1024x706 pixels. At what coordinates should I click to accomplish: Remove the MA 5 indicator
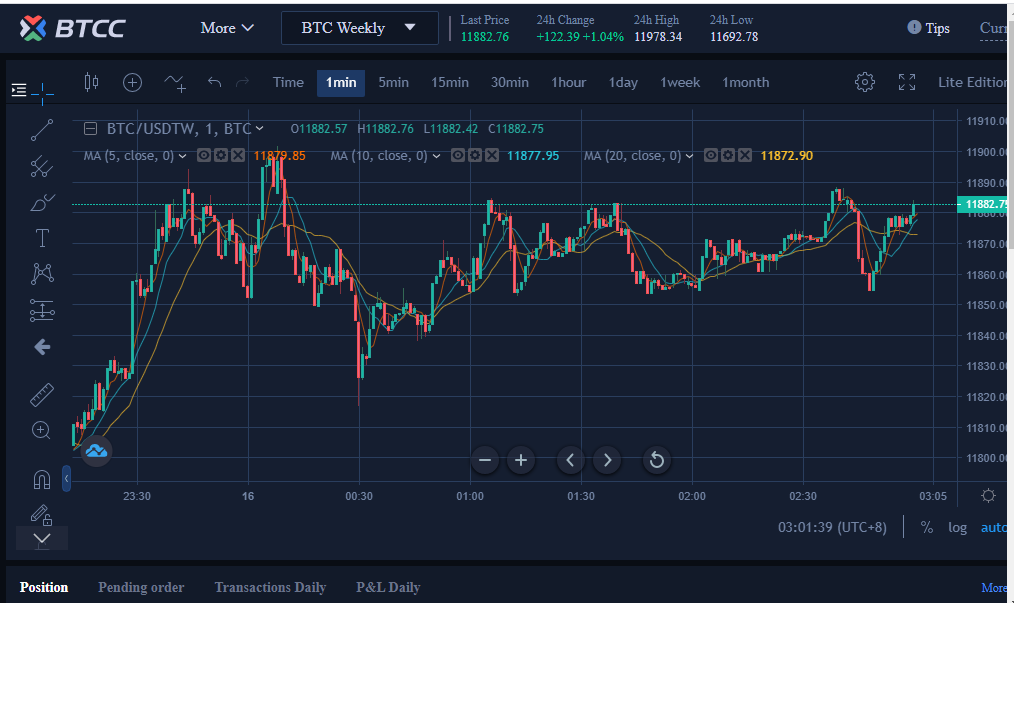(x=238, y=155)
